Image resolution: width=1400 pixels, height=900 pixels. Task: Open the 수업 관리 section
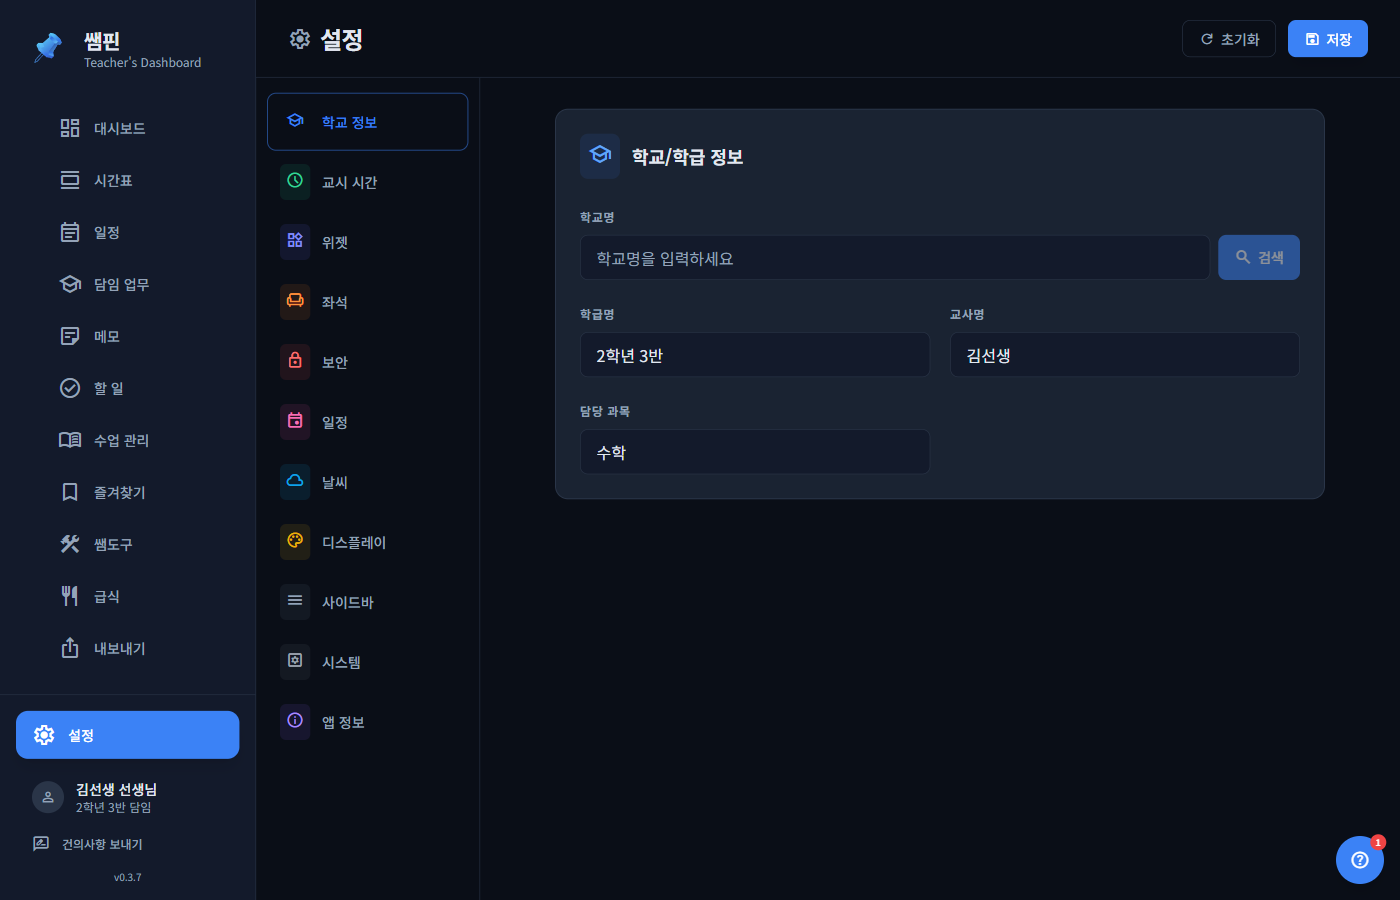[x=69, y=440]
